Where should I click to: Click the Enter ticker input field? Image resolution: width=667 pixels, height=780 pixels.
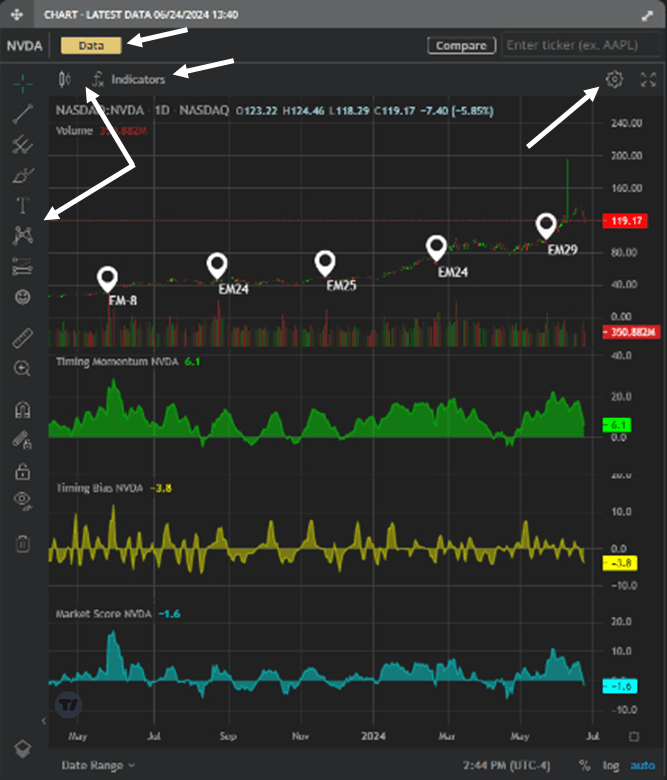[580, 45]
